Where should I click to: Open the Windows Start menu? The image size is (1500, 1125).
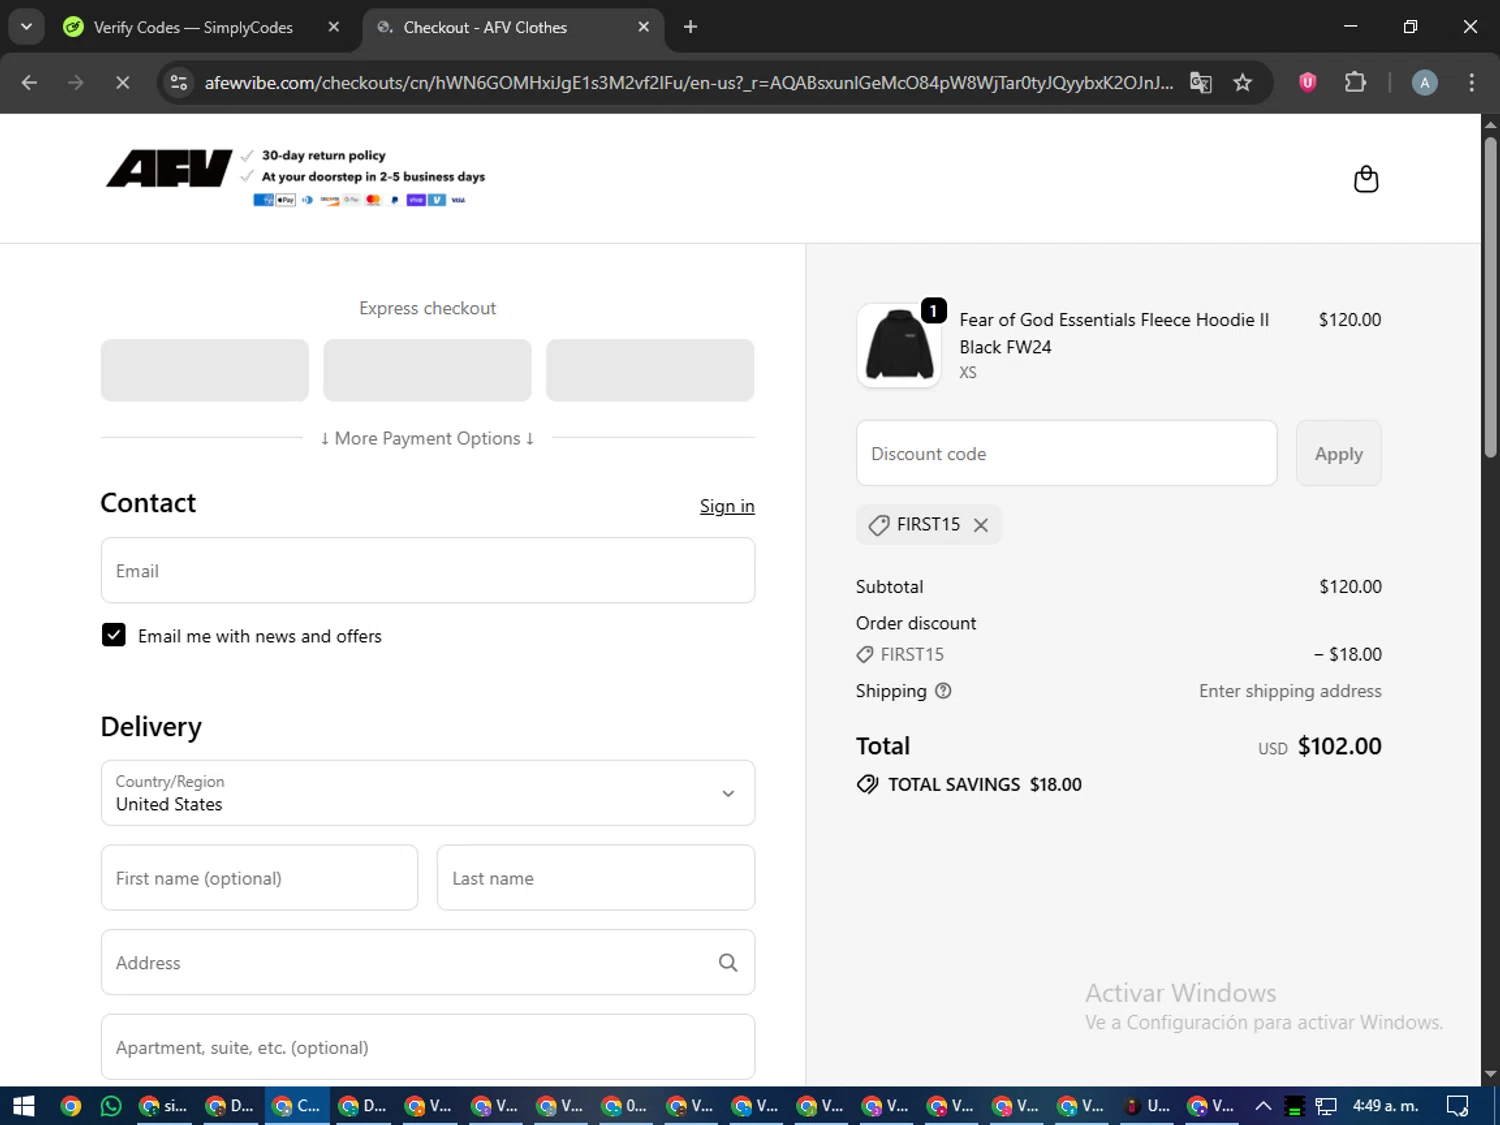[23, 1106]
